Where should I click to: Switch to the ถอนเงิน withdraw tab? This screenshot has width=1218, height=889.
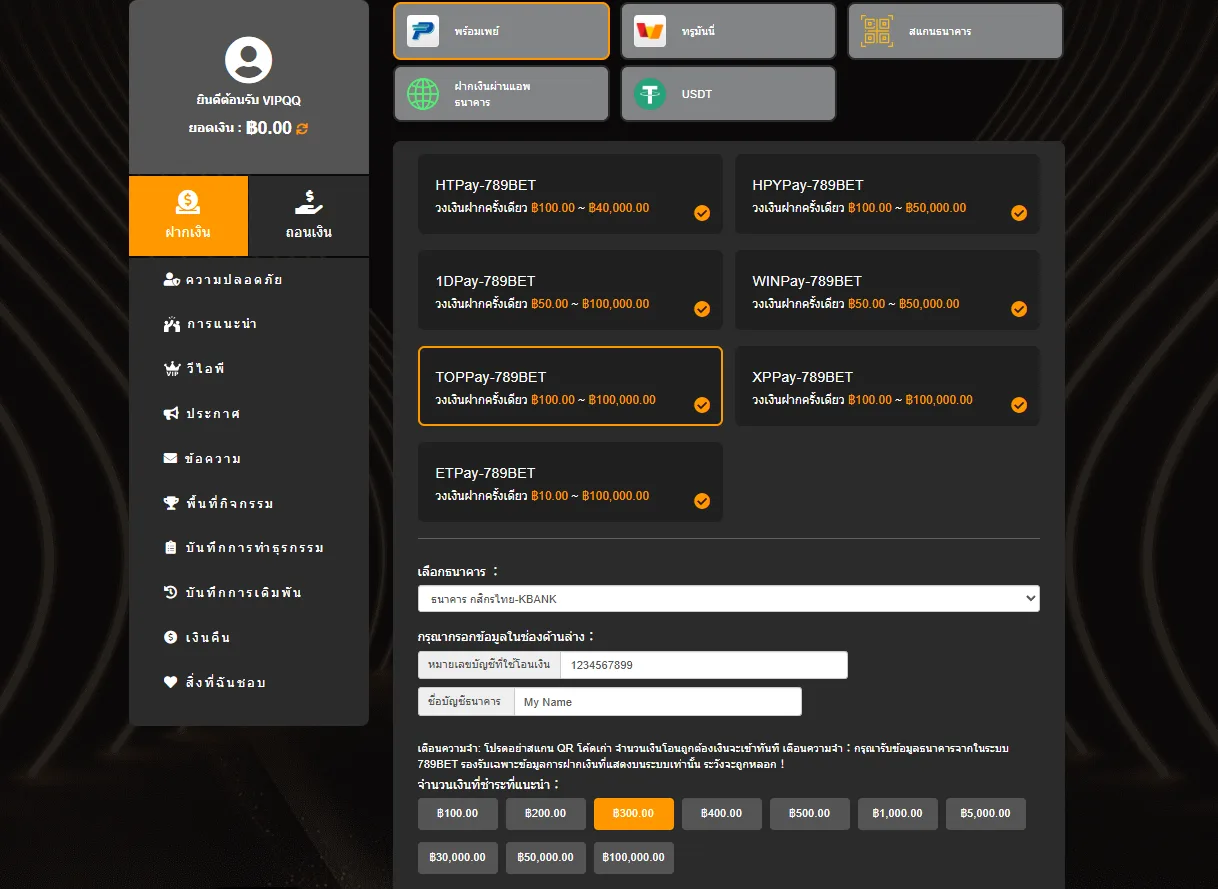pos(309,216)
